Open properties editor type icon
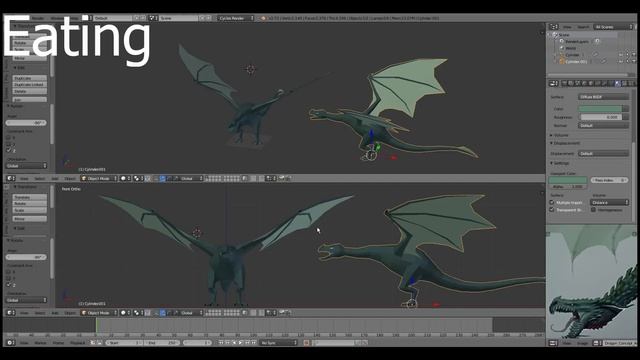 pyautogui.click(x=553, y=83)
